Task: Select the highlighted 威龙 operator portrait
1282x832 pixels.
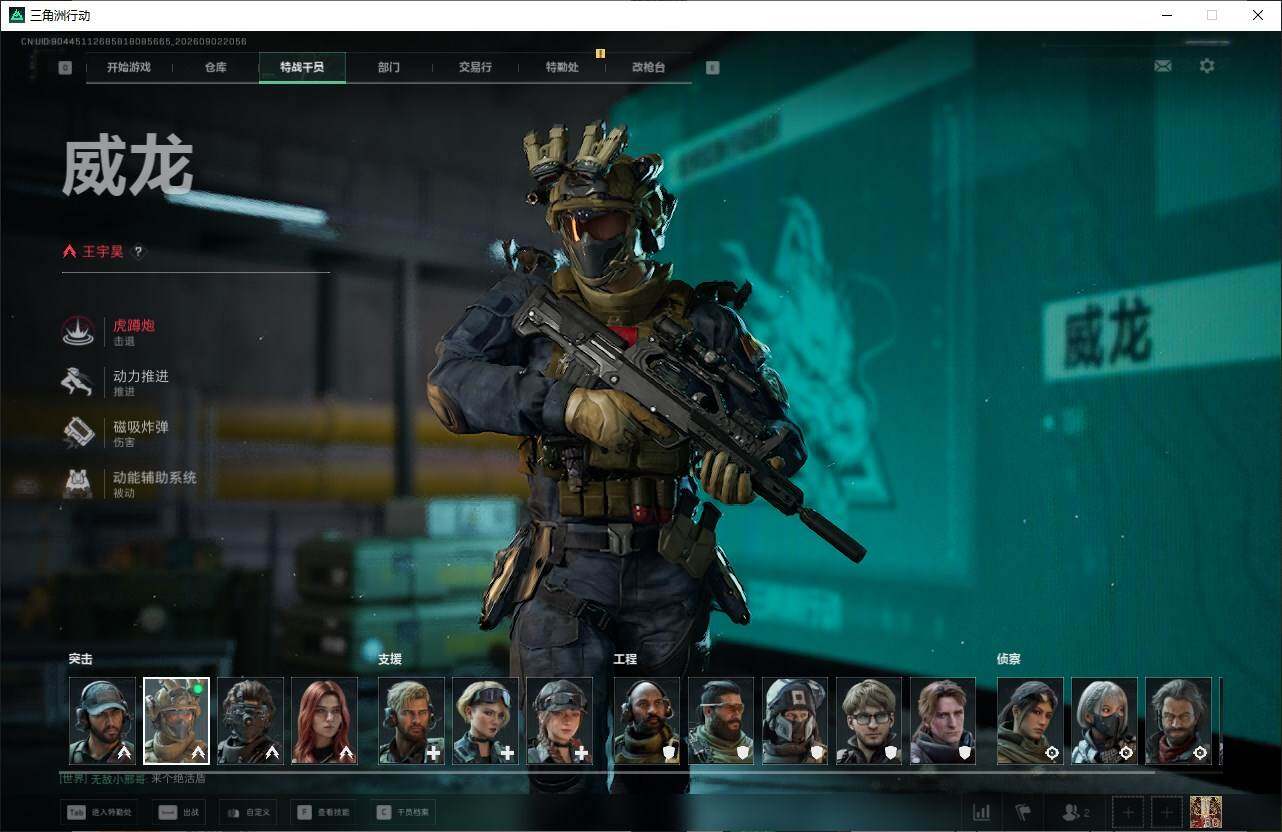Action: coord(176,721)
